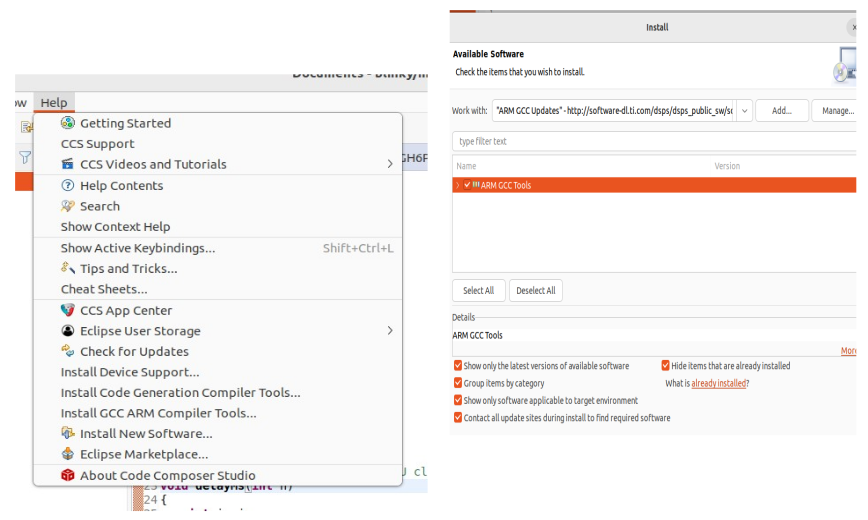Expand the Eclipse User Storage submenu
Screen dimensions: 868x520
(389, 331)
